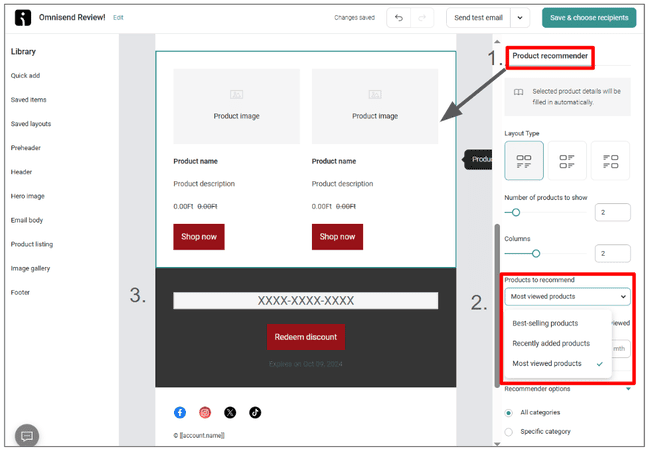Select the third layout type icon
The width and height of the screenshot is (650, 453).
[610, 161]
